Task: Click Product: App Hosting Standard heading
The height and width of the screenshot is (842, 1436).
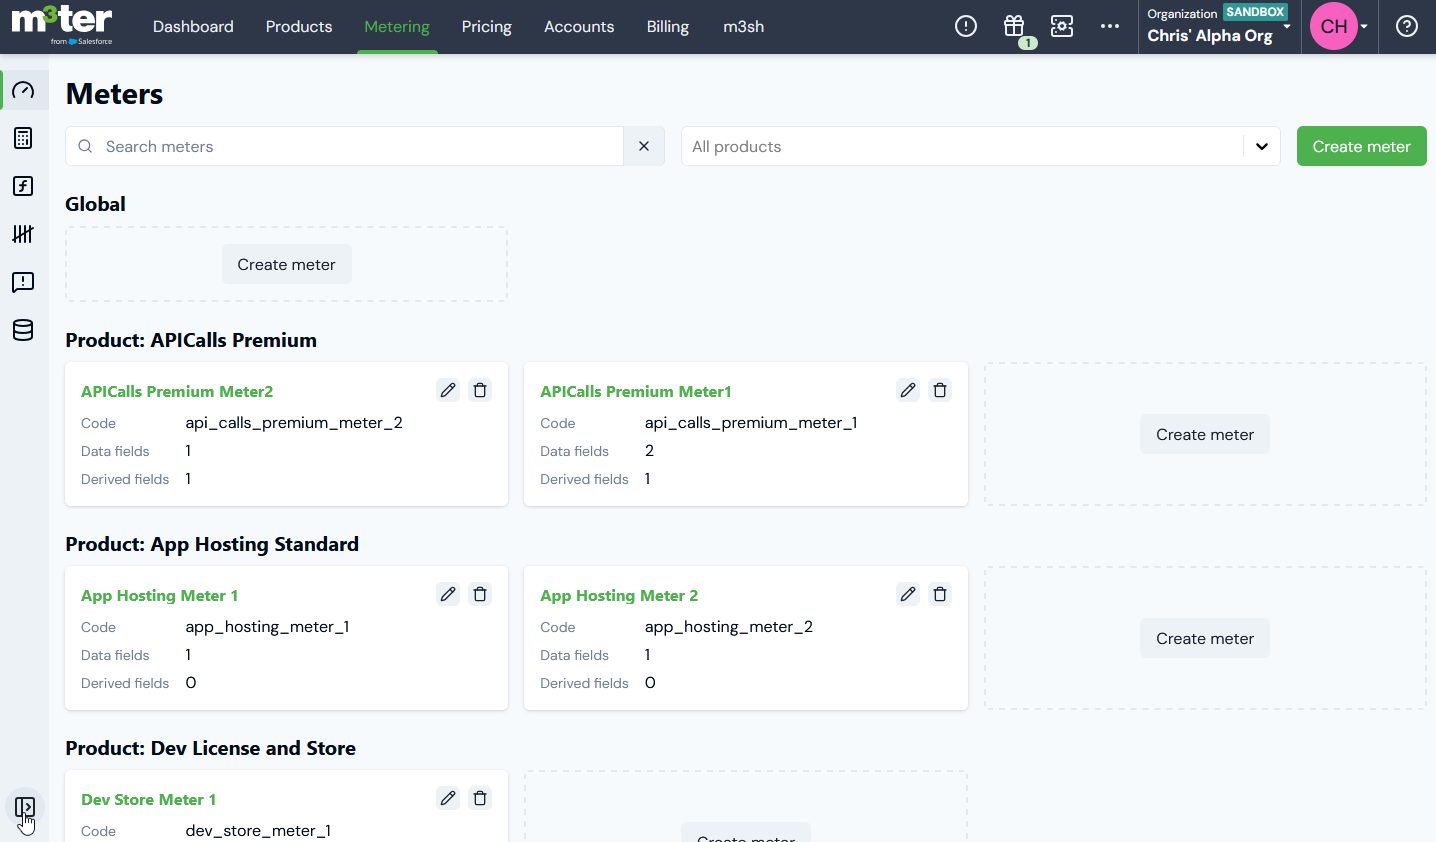Action: coord(212,544)
